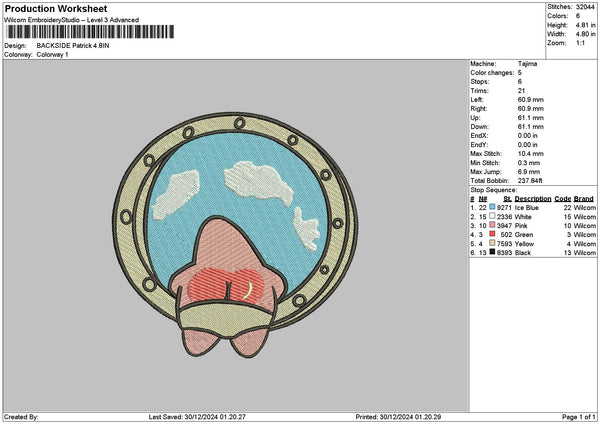Click the Colors value 6 in the header
The height and width of the screenshot is (424, 600).
tap(577, 16)
